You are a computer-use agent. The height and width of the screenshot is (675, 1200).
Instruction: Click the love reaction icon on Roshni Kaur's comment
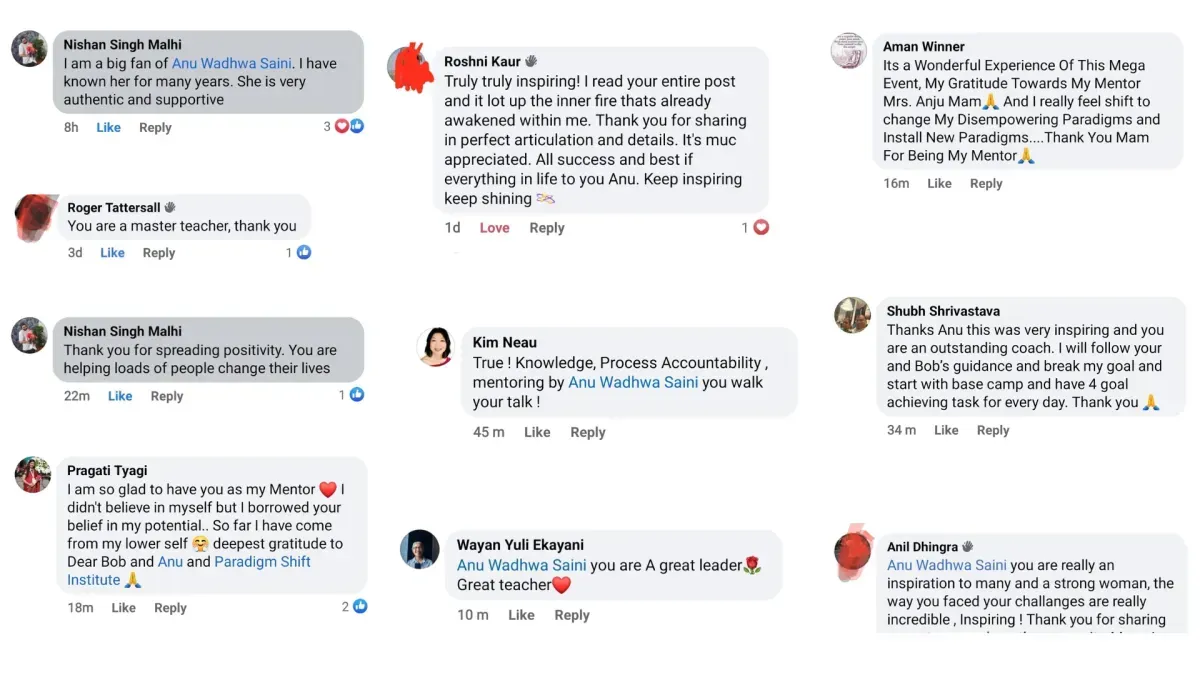[x=761, y=228]
